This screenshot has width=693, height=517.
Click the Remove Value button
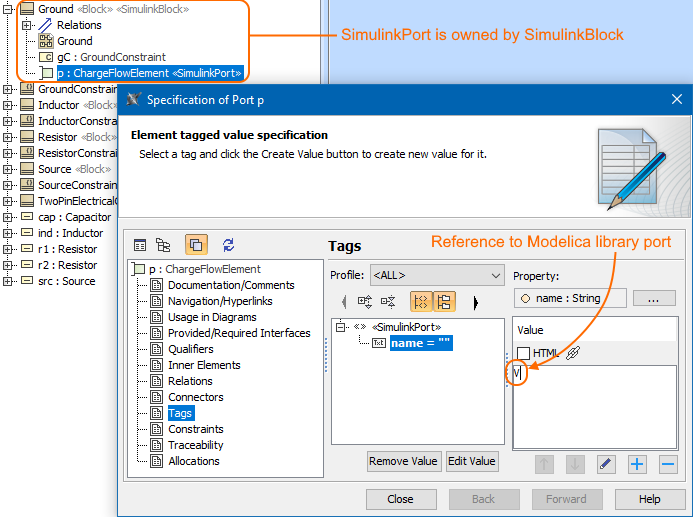coord(404,461)
